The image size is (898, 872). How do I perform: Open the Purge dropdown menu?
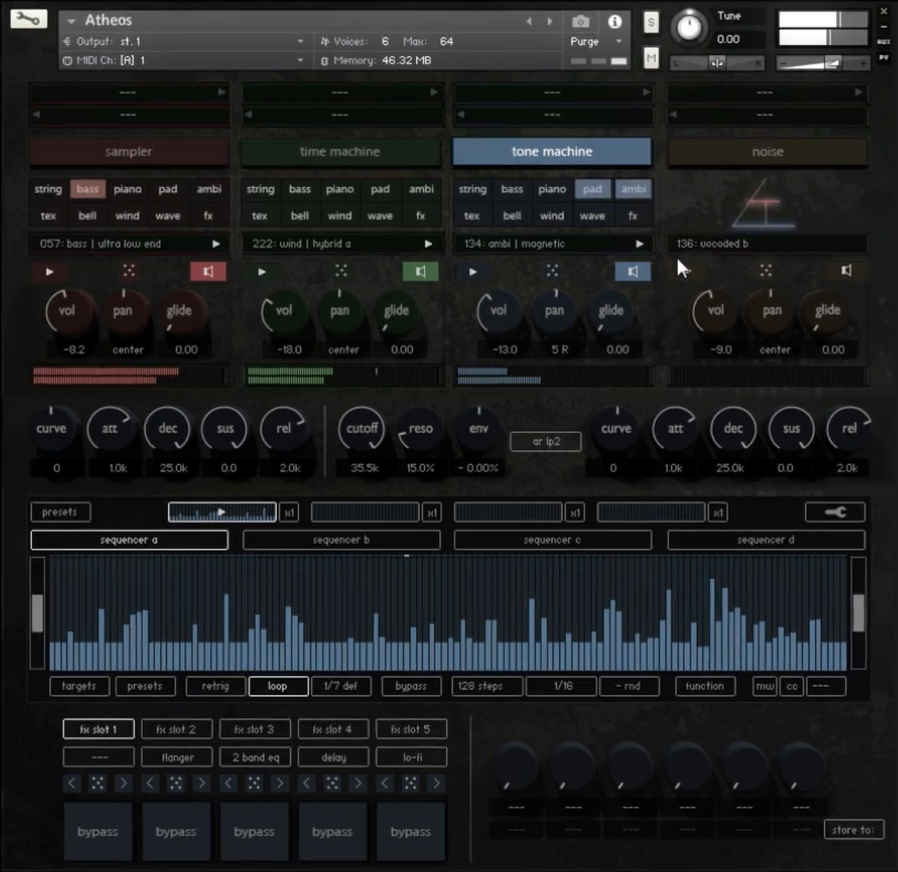click(596, 42)
